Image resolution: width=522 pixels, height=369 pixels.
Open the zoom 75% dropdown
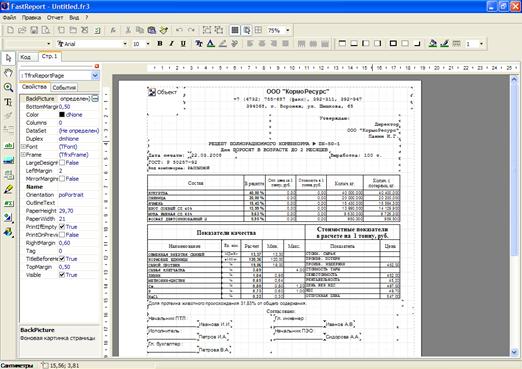(288, 30)
